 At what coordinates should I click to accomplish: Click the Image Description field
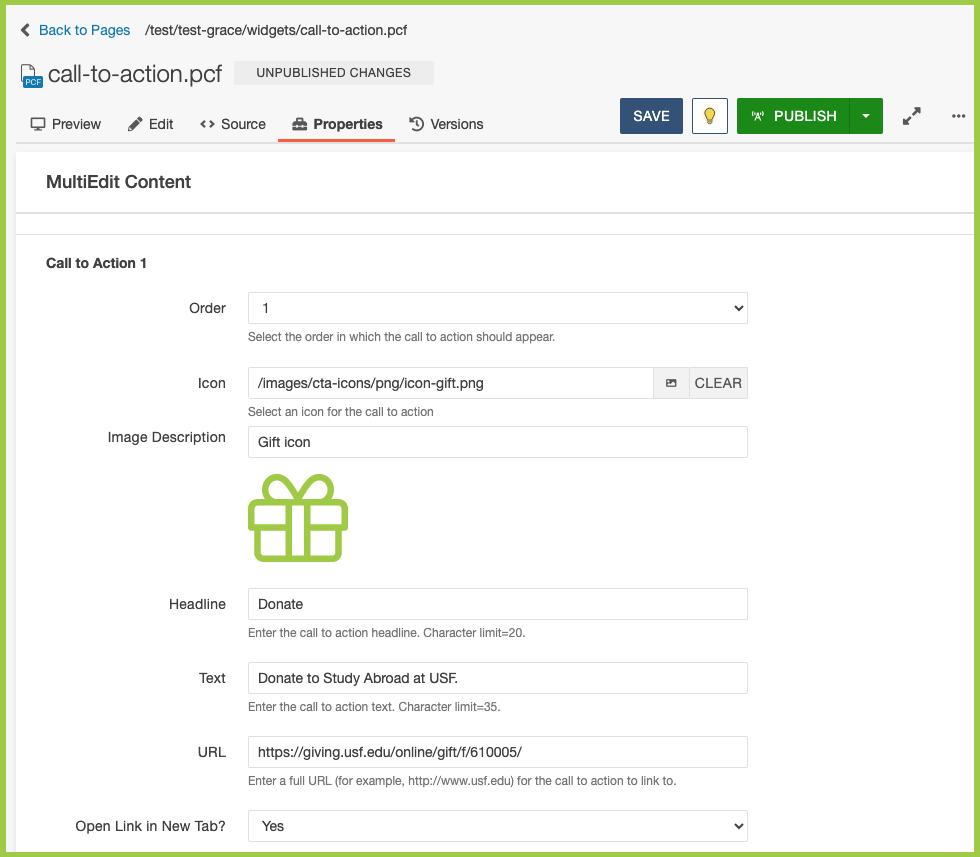pyautogui.click(x=497, y=442)
